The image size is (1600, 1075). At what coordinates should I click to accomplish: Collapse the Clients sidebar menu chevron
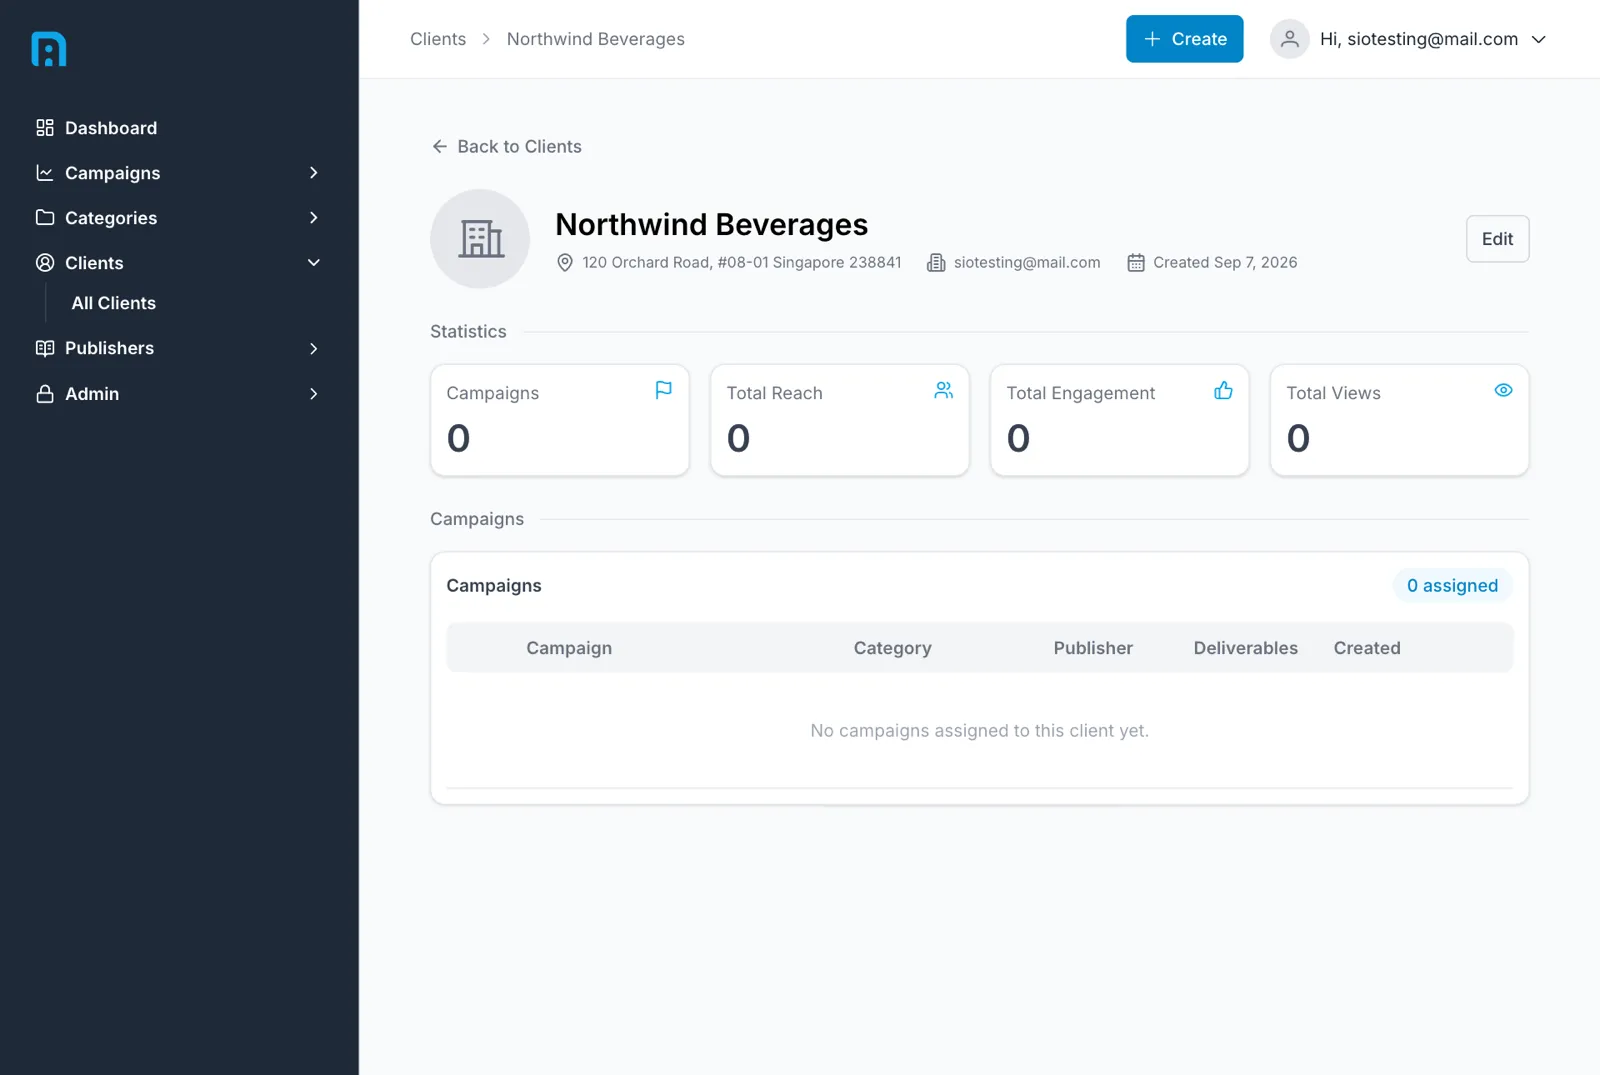pos(314,263)
